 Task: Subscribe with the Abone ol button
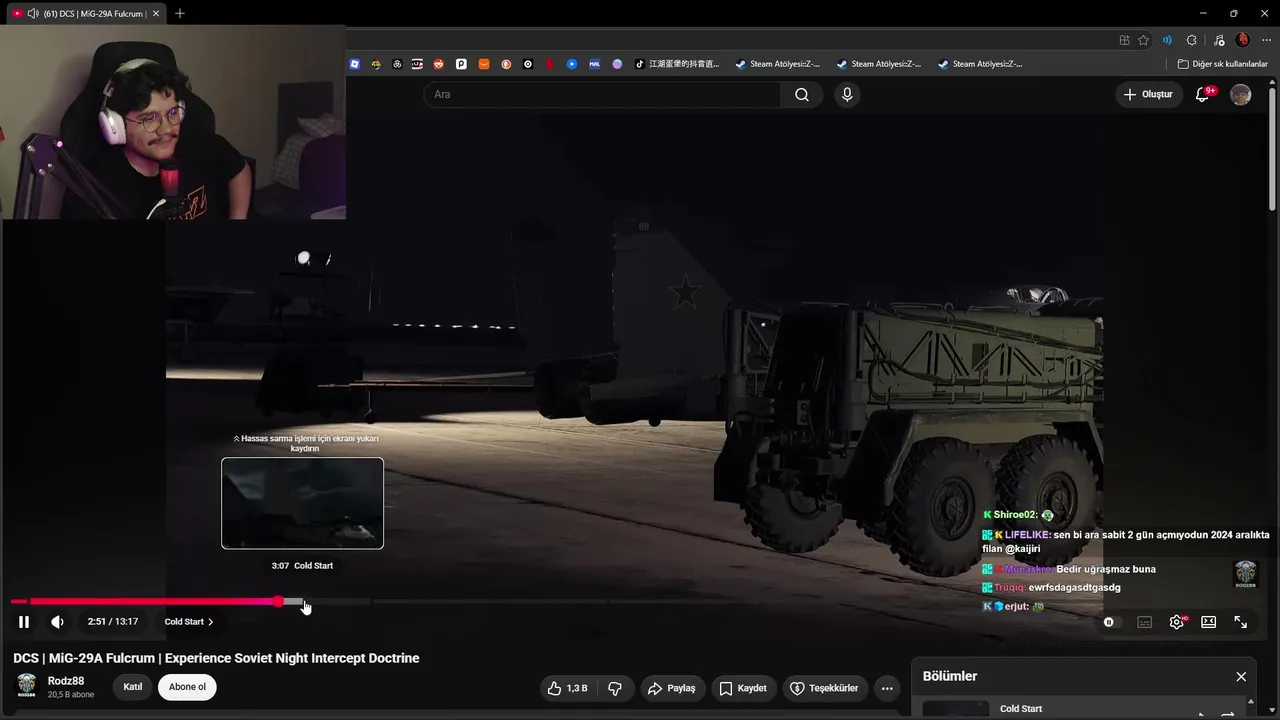click(x=187, y=687)
